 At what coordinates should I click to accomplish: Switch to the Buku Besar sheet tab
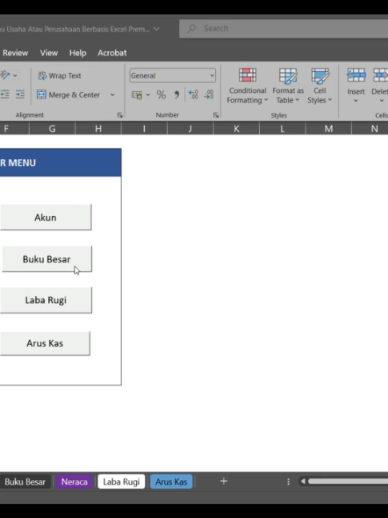(25, 482)
